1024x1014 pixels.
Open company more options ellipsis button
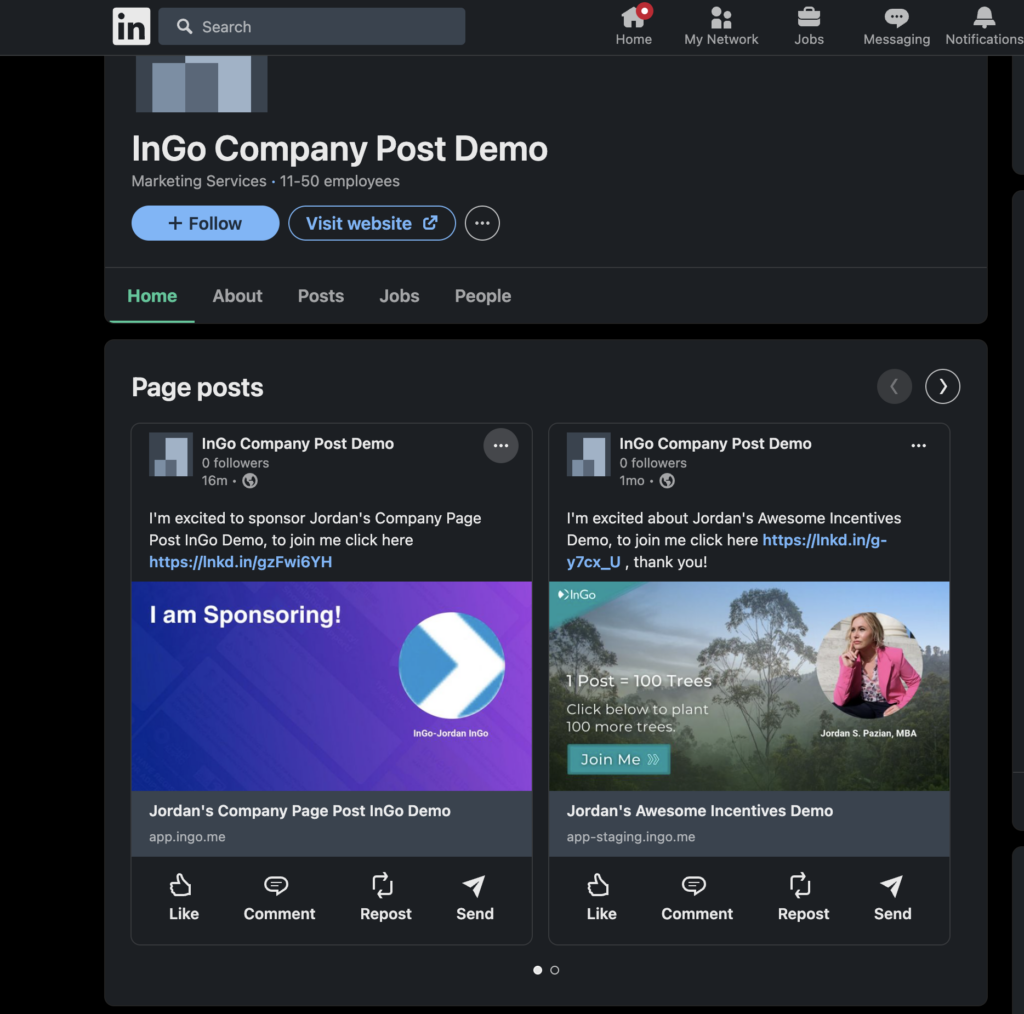point(482,223)
